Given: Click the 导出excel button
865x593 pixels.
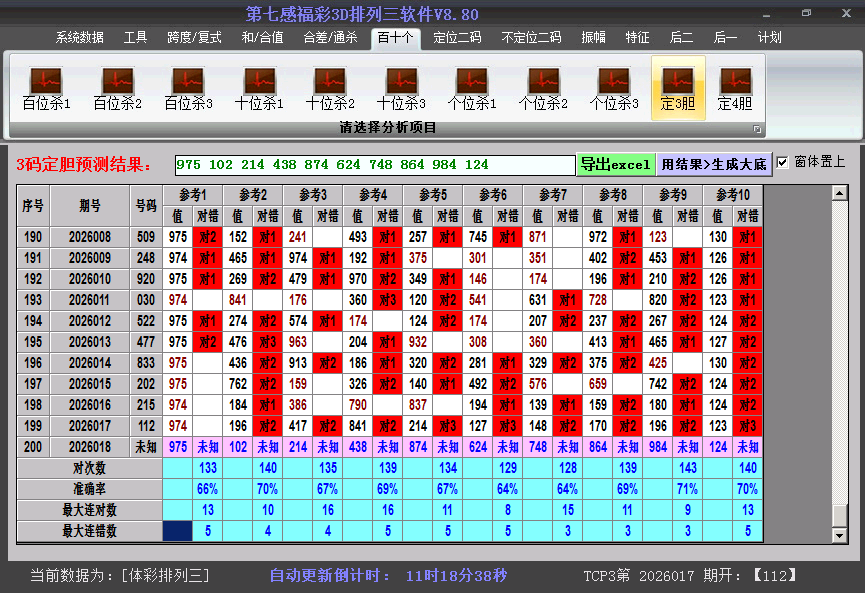Looking at the screenshot, I should click(x=615, y=164).
